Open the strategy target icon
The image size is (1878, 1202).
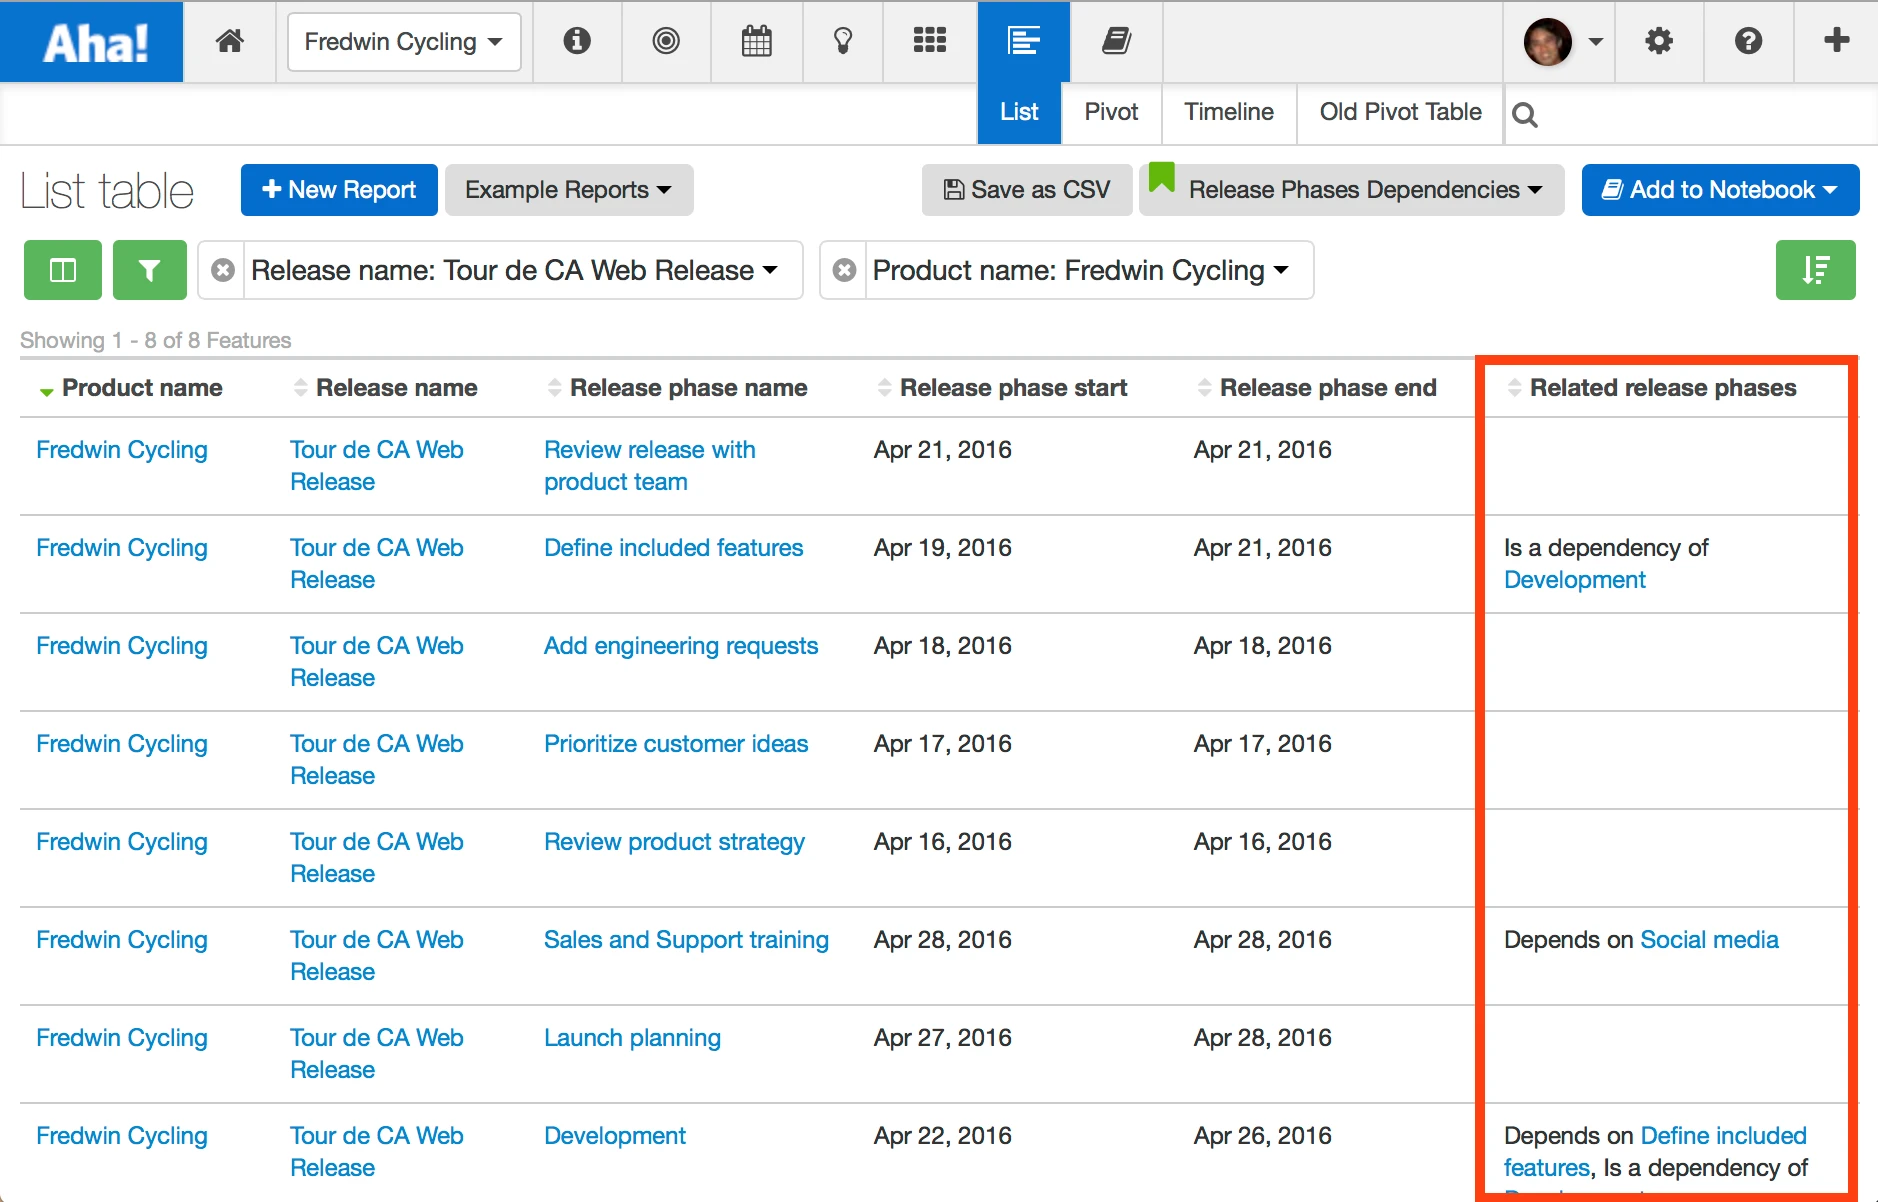tap(666, 41)
